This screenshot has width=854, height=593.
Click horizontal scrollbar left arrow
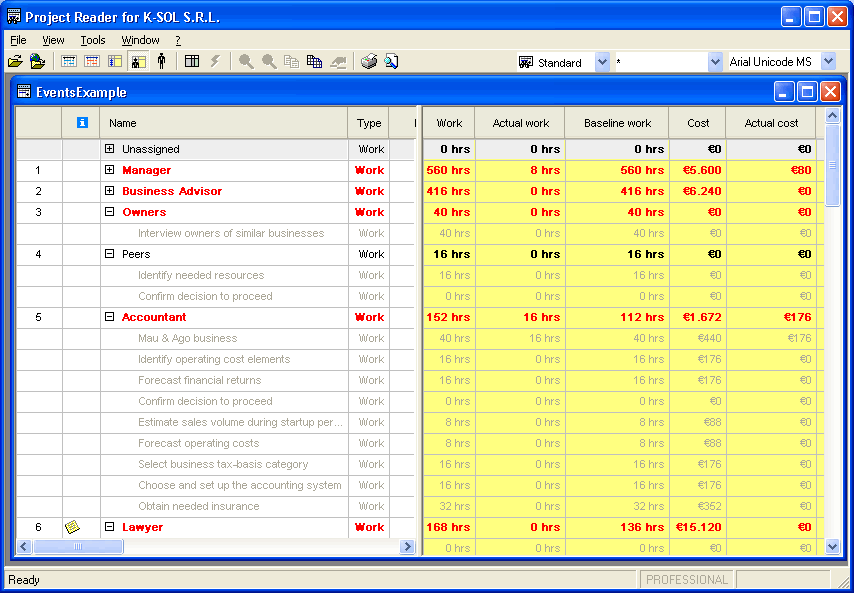coord(24,547)
